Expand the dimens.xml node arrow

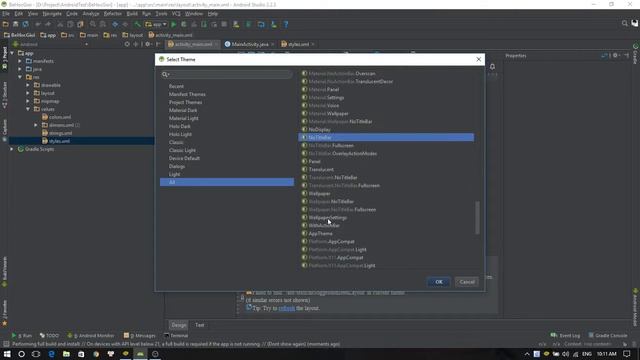point(36,125)
